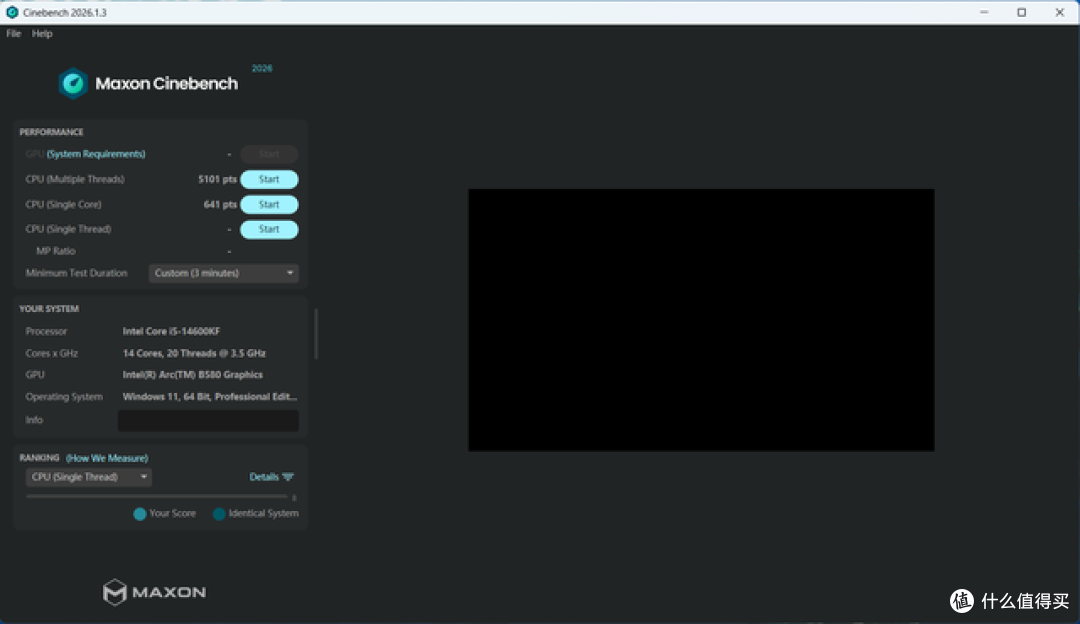
Task: Click the black render preview area
Action: (701, 320)
